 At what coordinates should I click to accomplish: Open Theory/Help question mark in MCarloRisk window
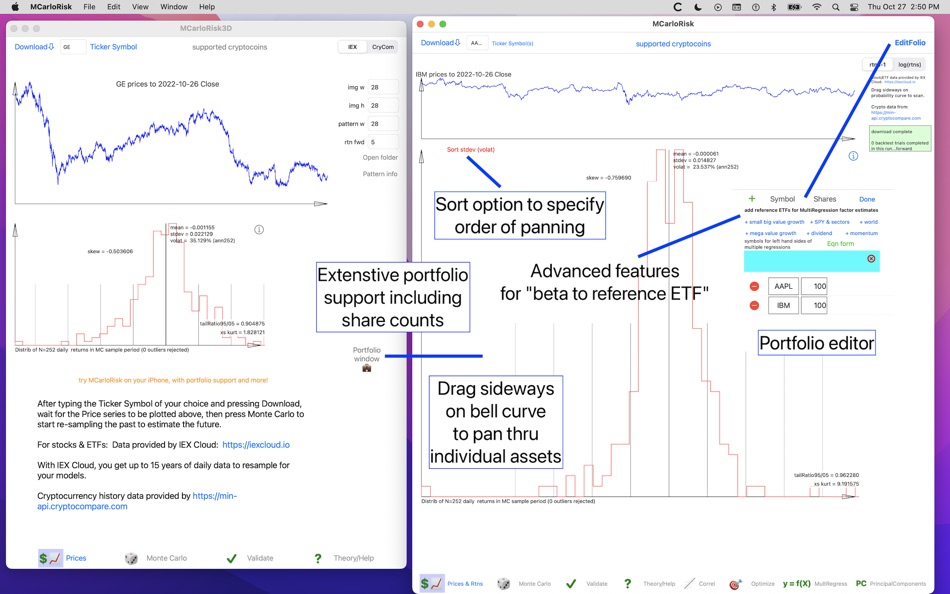[x=628, y=584]
